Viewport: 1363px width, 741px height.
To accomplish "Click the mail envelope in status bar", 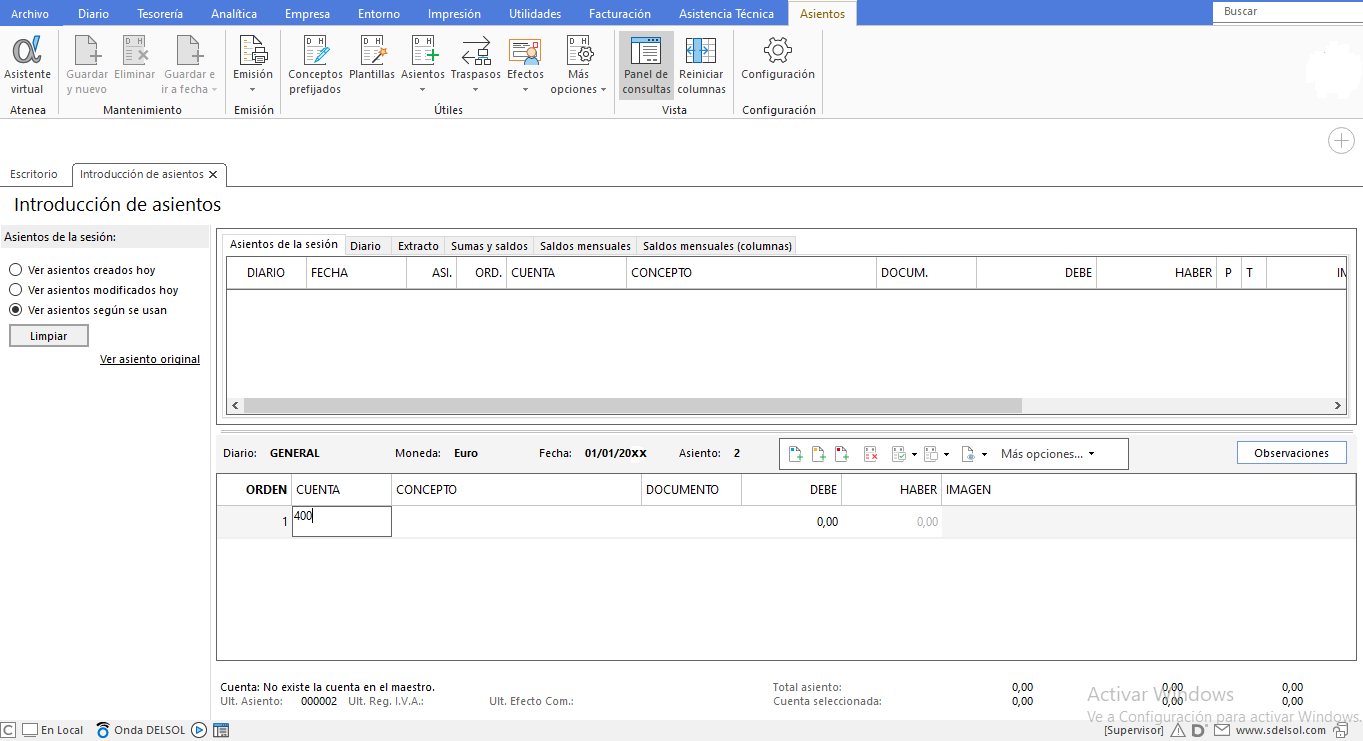I will 1221,730.
